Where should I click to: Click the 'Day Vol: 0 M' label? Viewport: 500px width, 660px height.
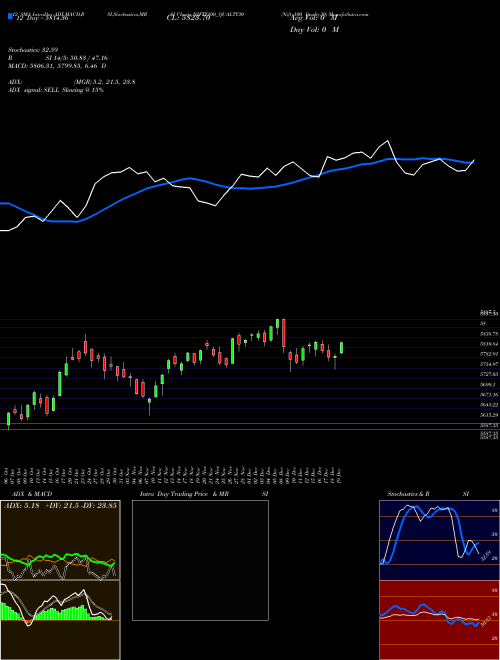click(x=314, y=29)
